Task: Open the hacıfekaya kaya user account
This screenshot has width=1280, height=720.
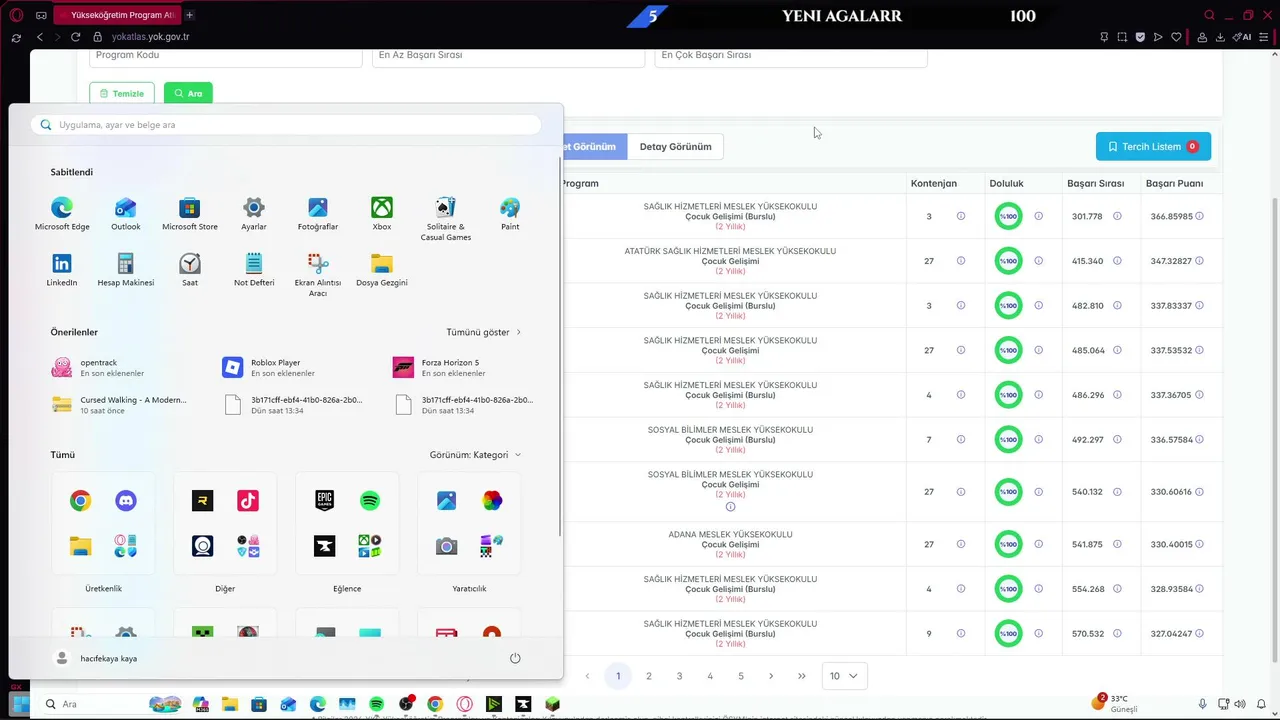Action: [x=96, y=658]
